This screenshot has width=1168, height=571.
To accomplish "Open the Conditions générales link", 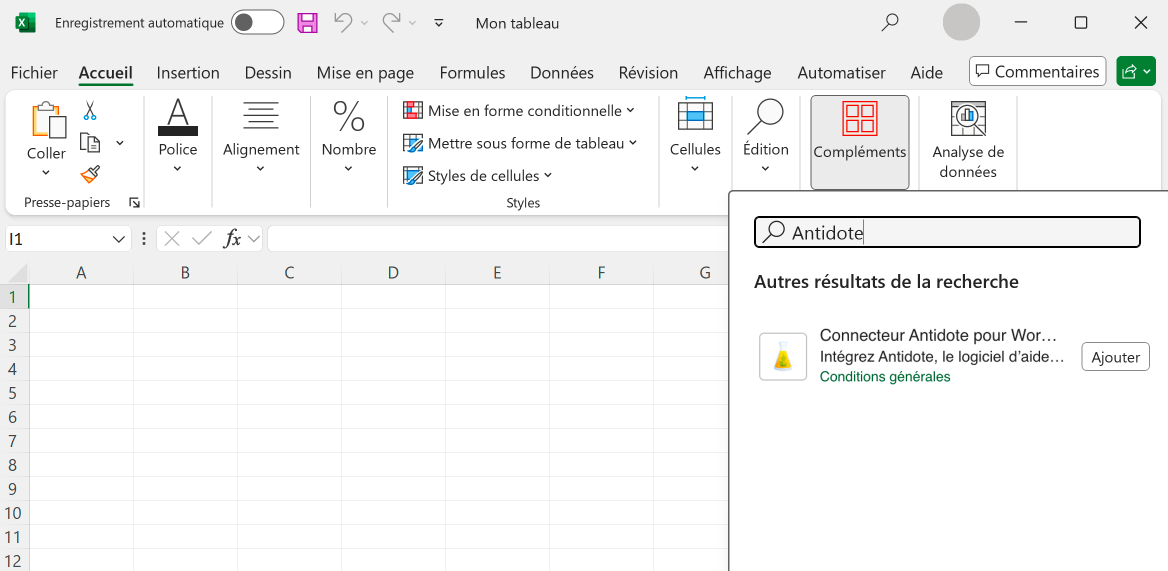I will (x=884, y=377).
